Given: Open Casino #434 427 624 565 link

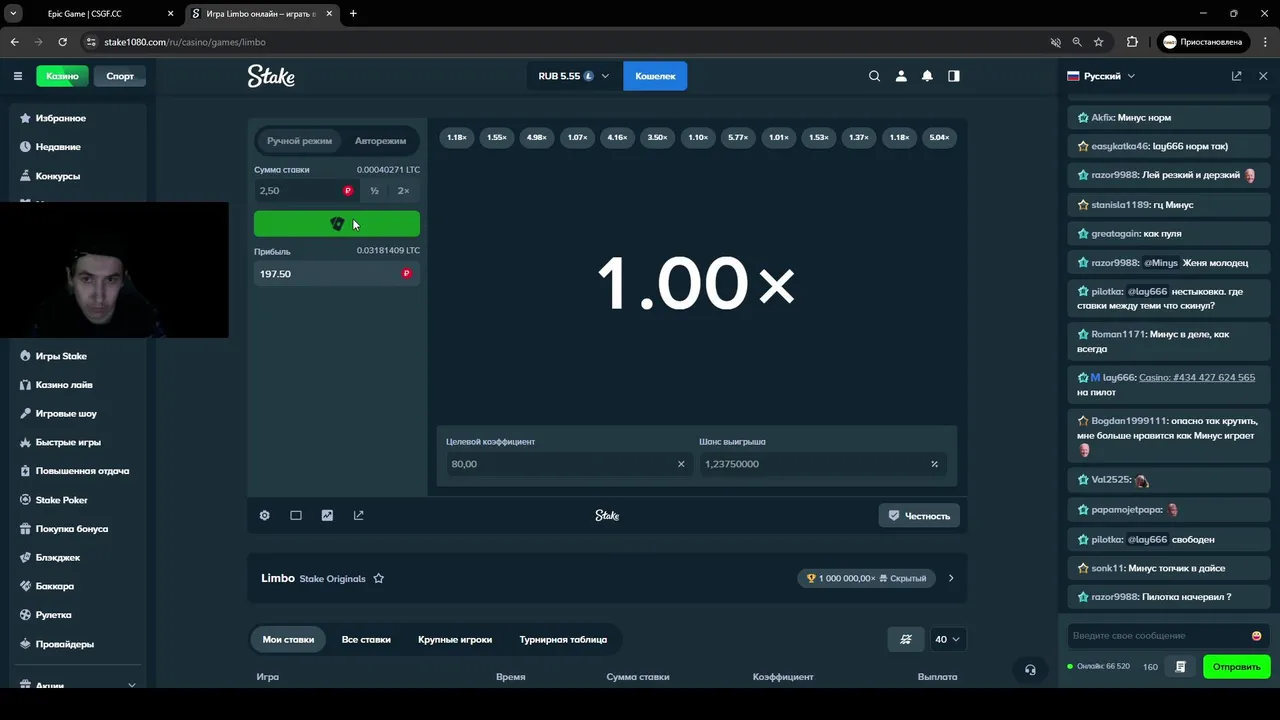Looking at the screenshot, I should 1197,378.
